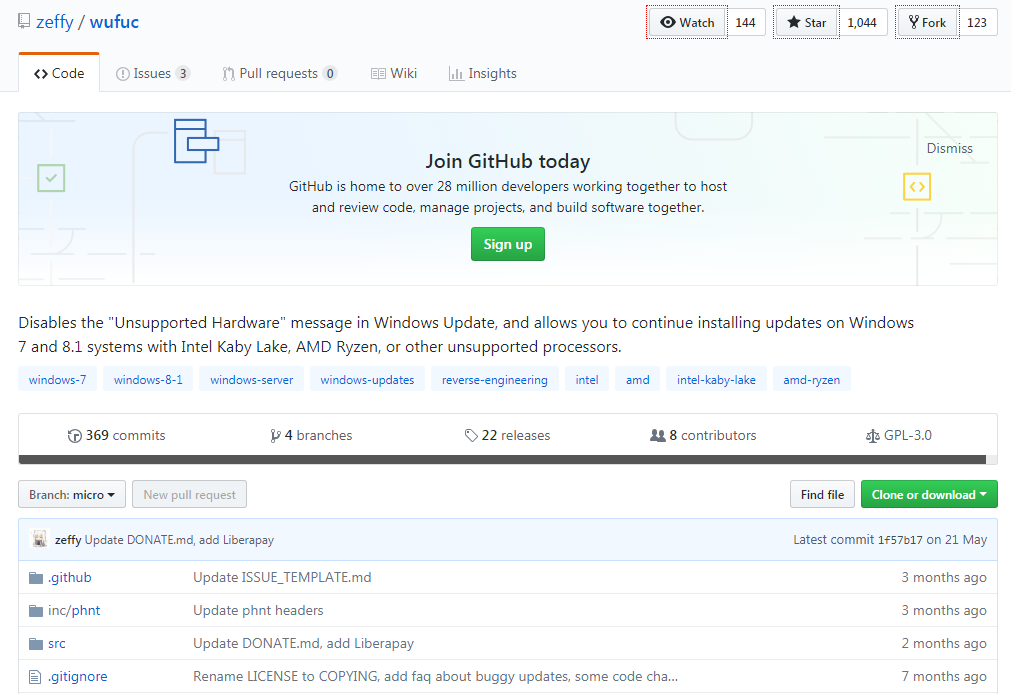This screenshot has height=694, width=1011.
Task: Open zeffy author link in commit bar
Action: 68,540
